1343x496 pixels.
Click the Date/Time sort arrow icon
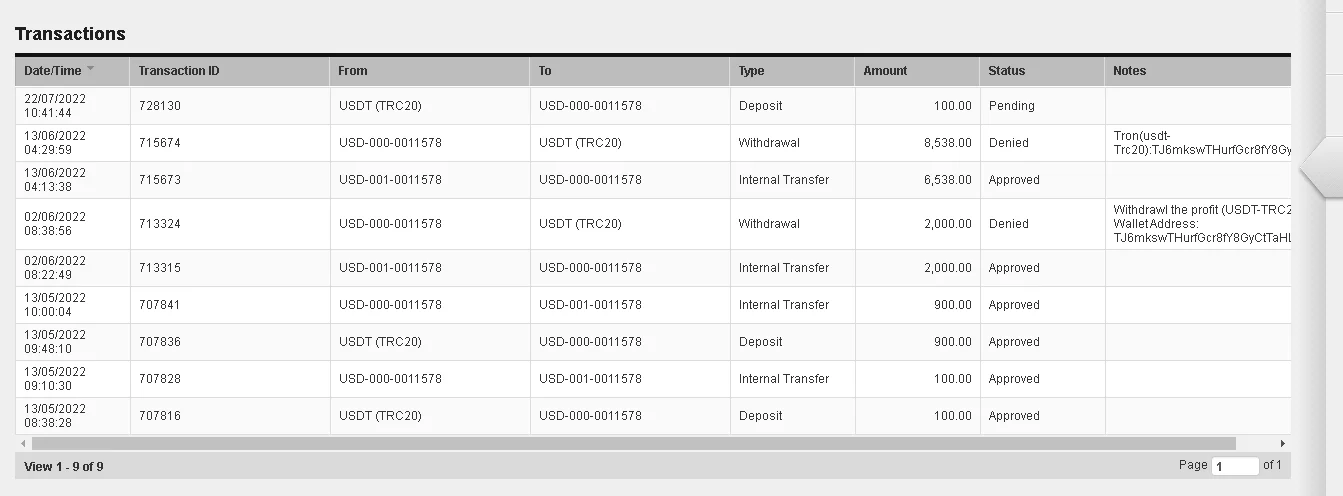[91, 70]
